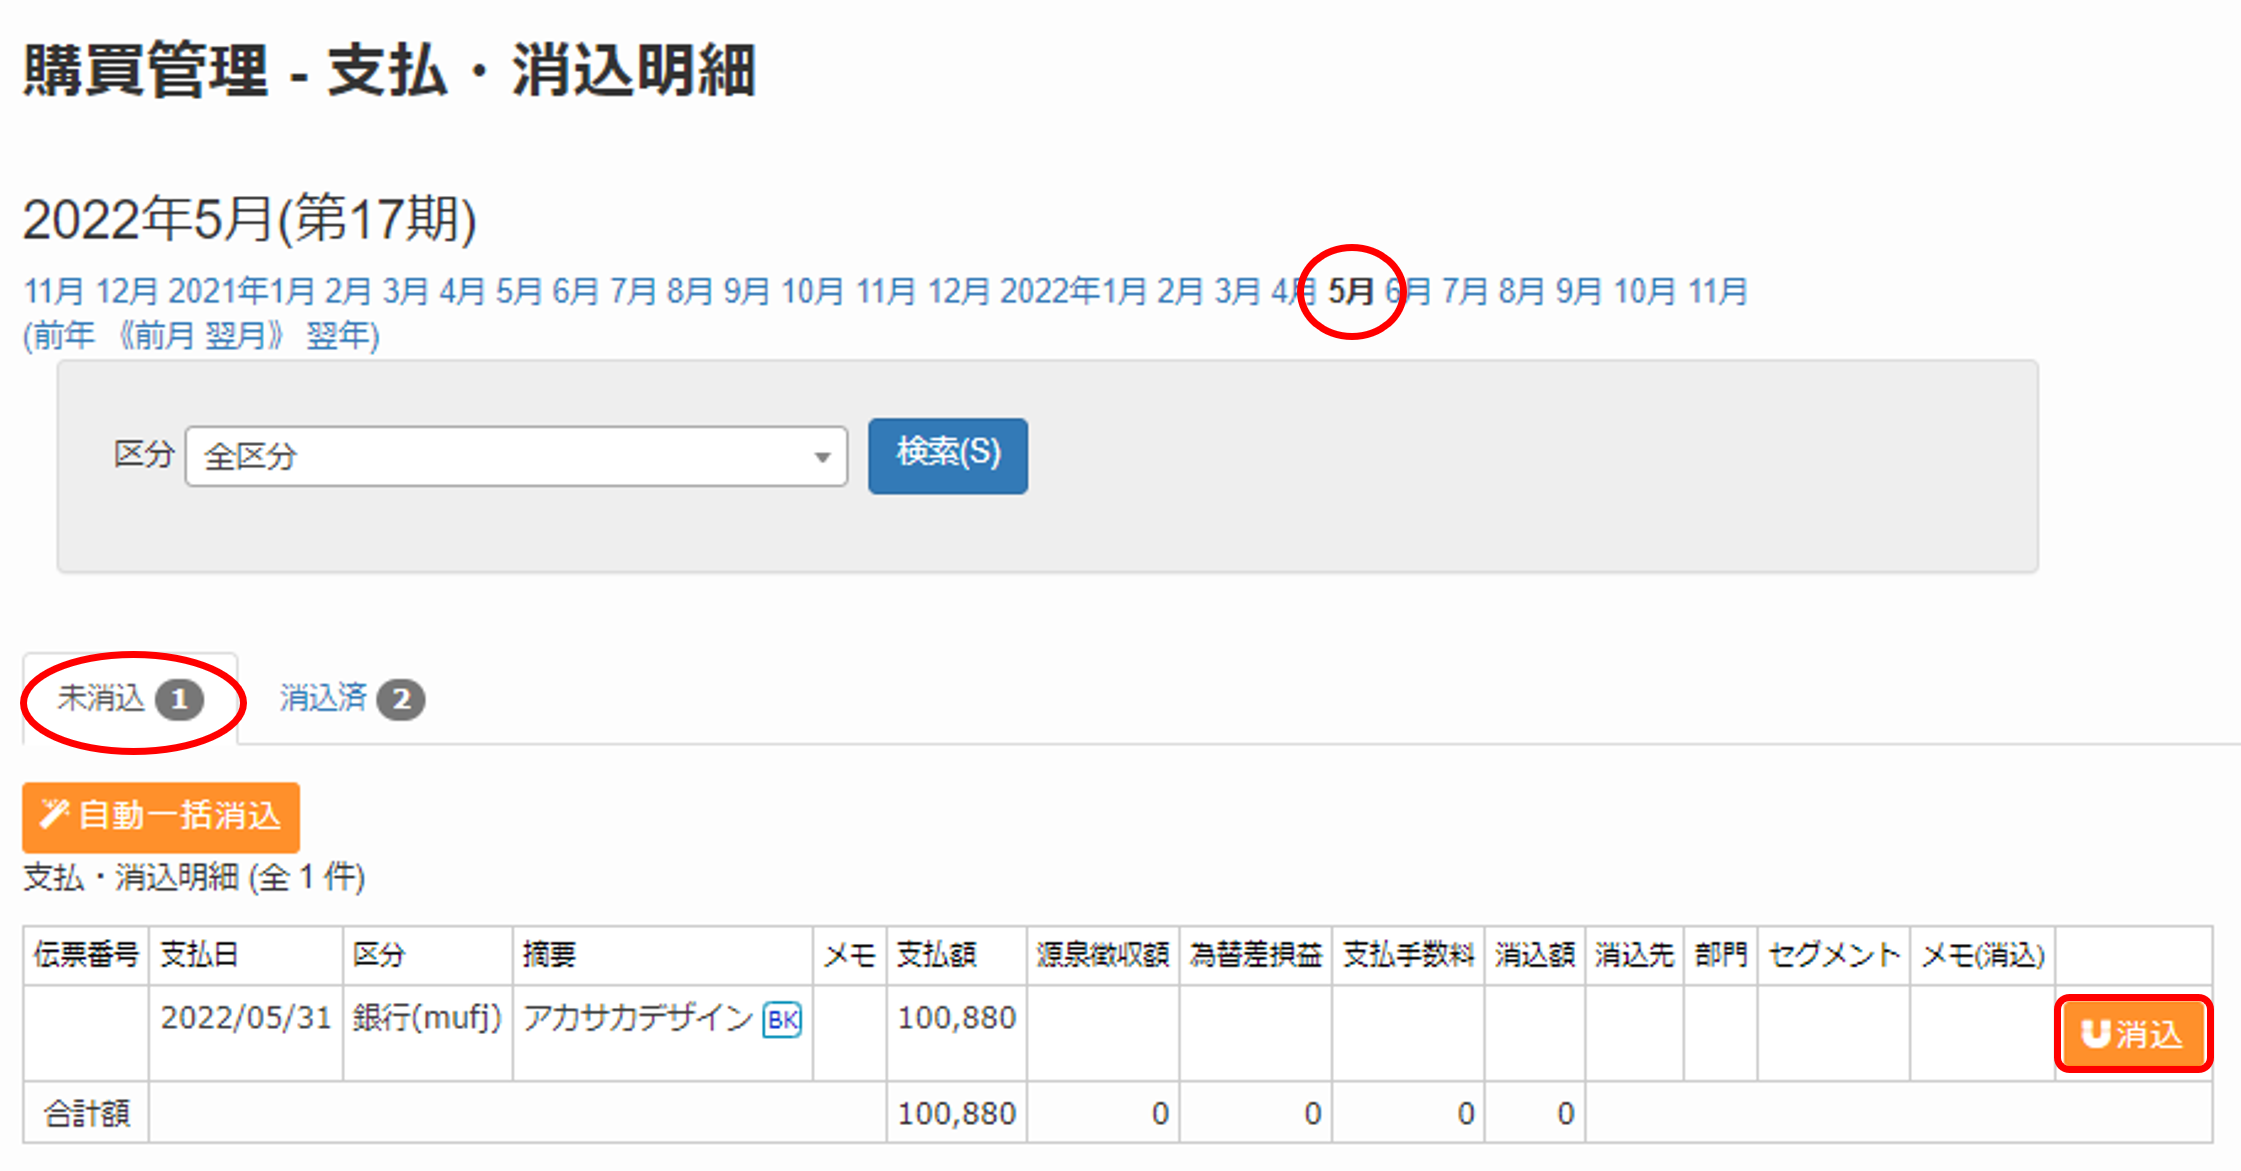Click the 自動一括消込 button

(x=161, y=816)
